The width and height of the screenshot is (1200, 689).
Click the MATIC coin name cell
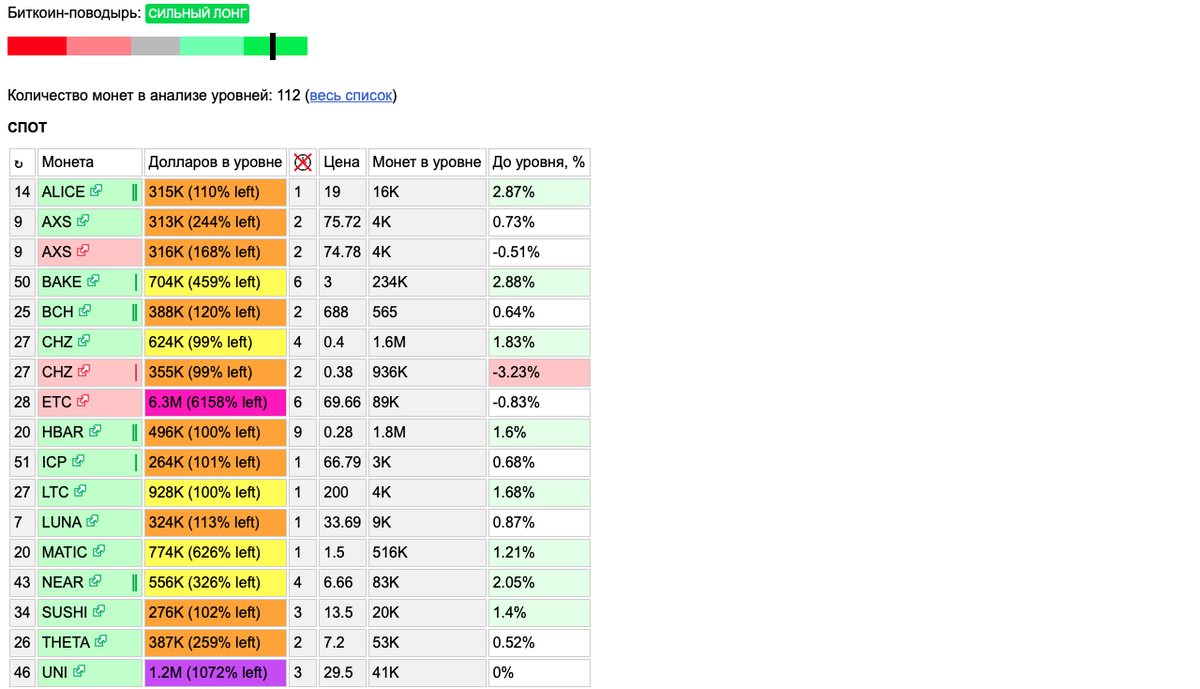(90, 552)
